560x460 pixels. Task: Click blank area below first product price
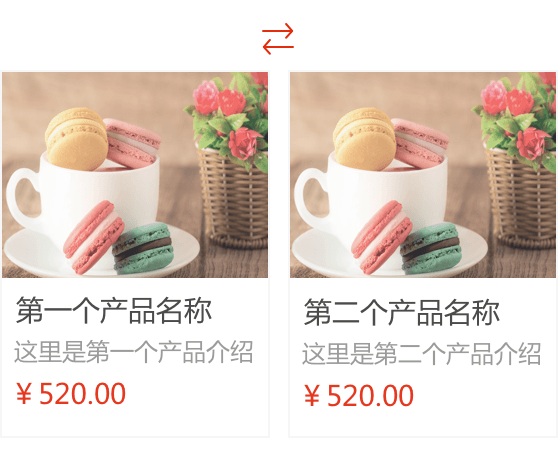pos(135,422)
